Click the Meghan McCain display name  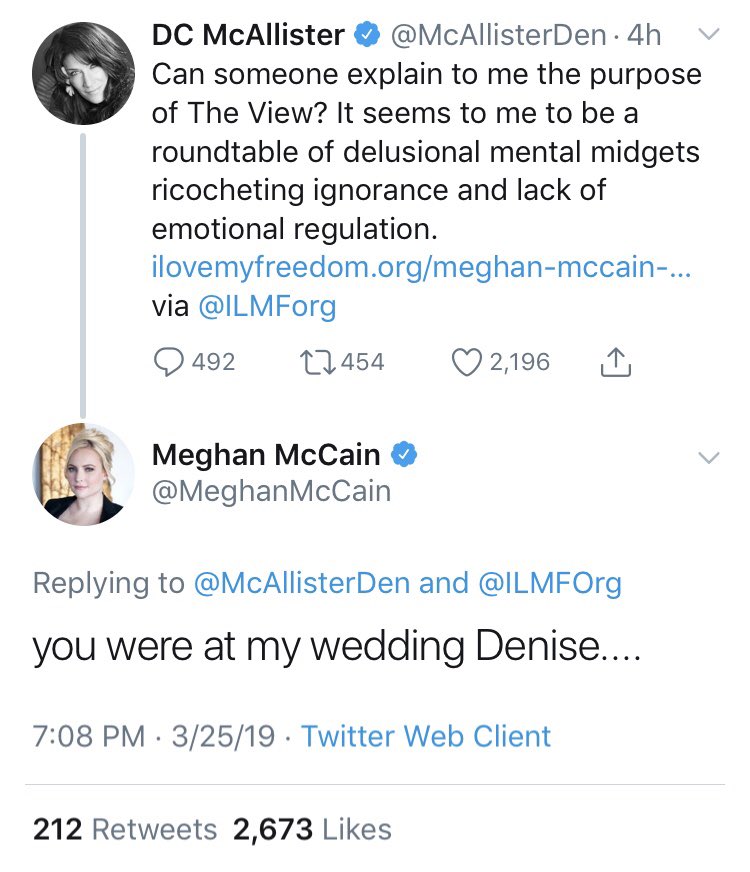pos(266,455)
